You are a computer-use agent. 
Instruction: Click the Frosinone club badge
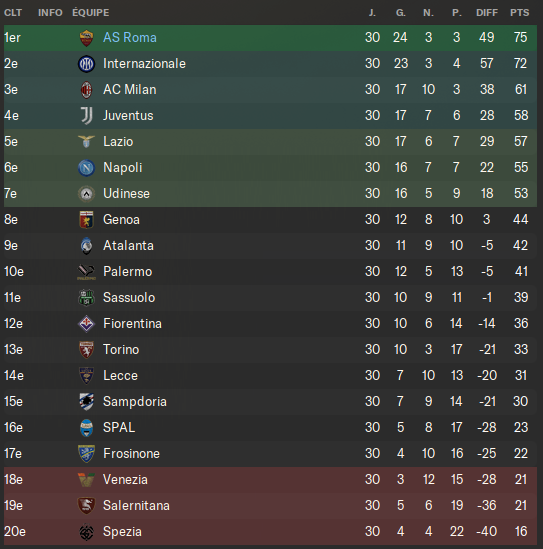[x=86, y=454]
